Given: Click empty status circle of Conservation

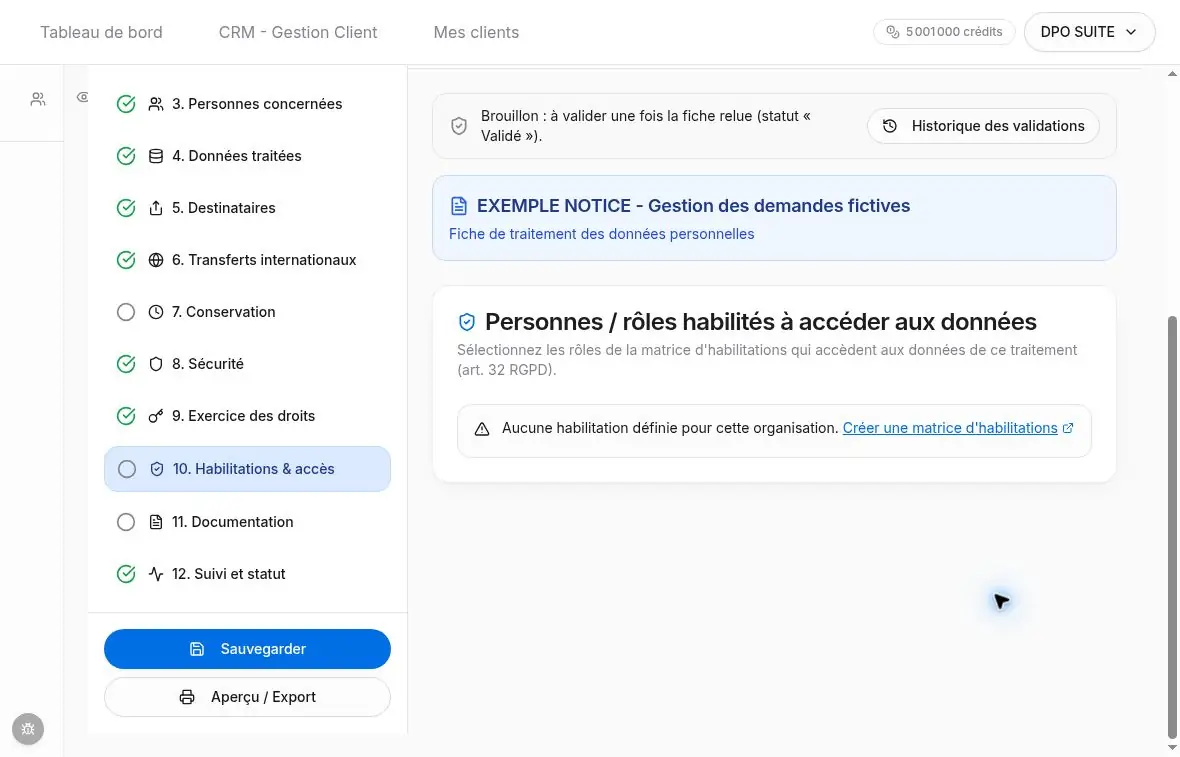Looking at the screenshot, I should click(x=126, y=312).
